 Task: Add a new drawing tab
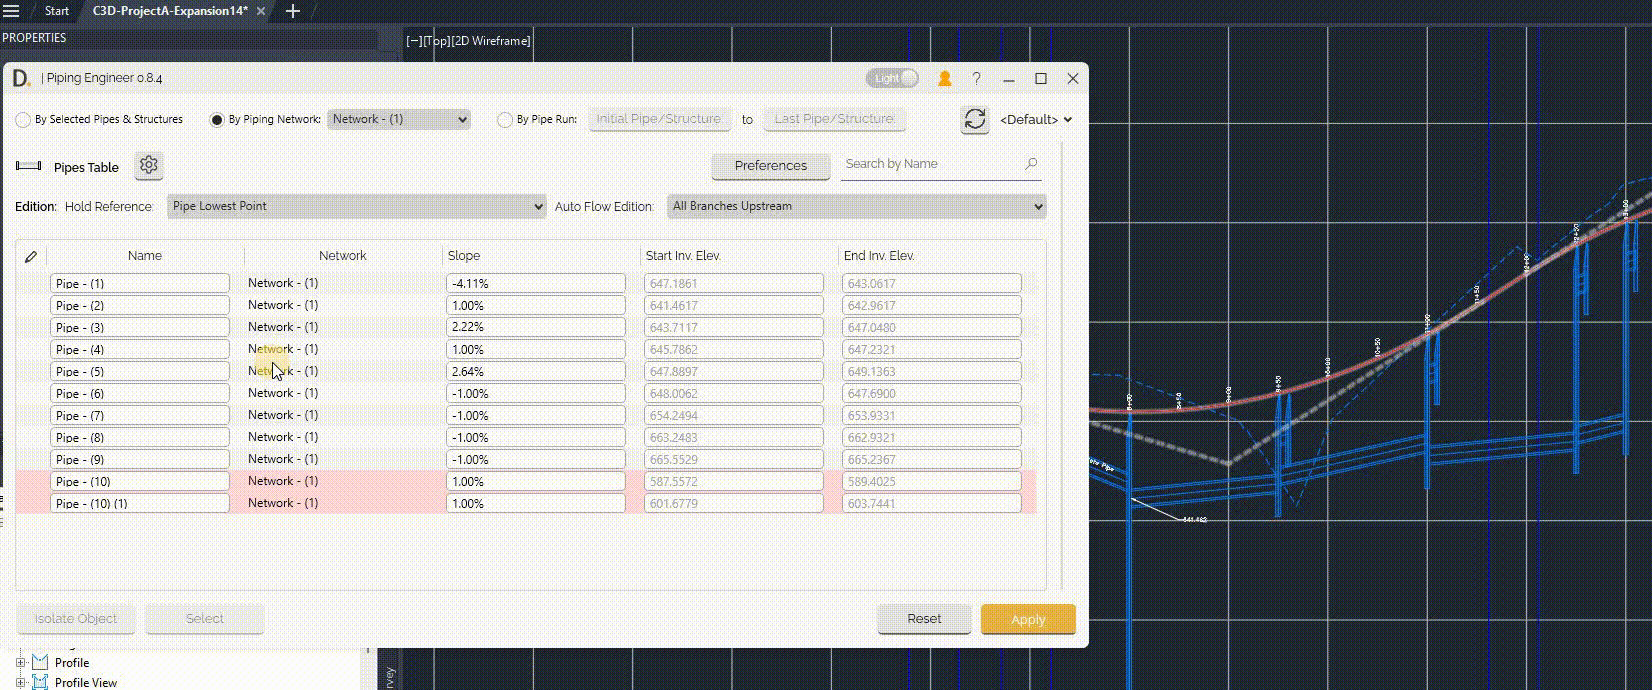pyautogui.click(x=293, y=11)
